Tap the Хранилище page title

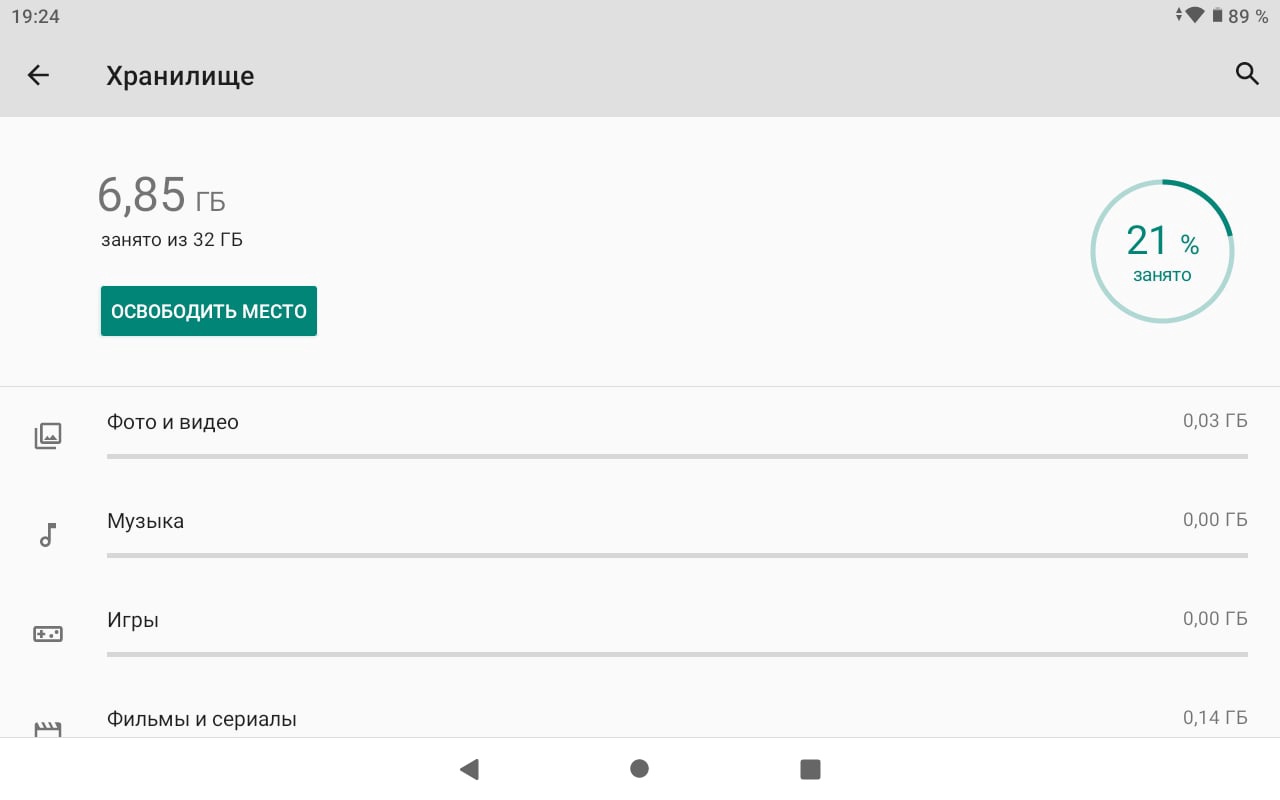[180, 76]
